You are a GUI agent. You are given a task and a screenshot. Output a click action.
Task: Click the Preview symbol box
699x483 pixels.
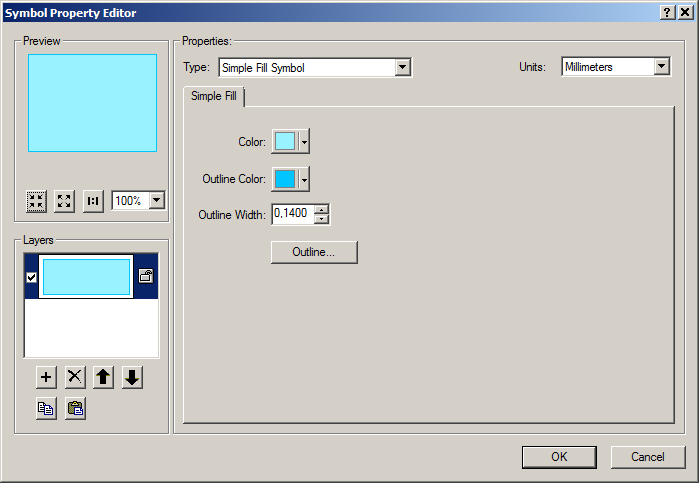click(92, 103)
